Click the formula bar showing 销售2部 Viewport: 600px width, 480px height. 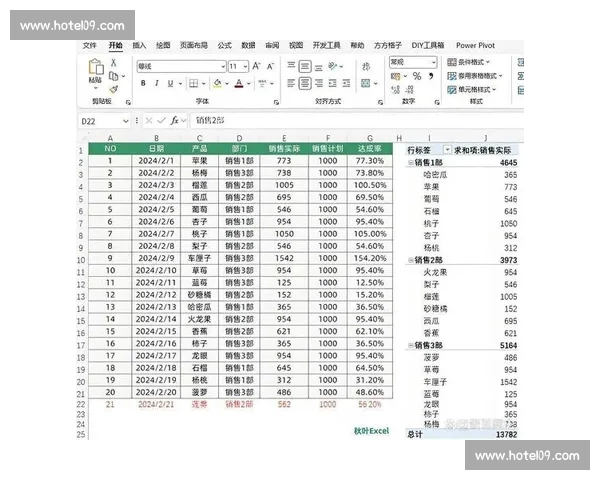(x=356, y=121)
